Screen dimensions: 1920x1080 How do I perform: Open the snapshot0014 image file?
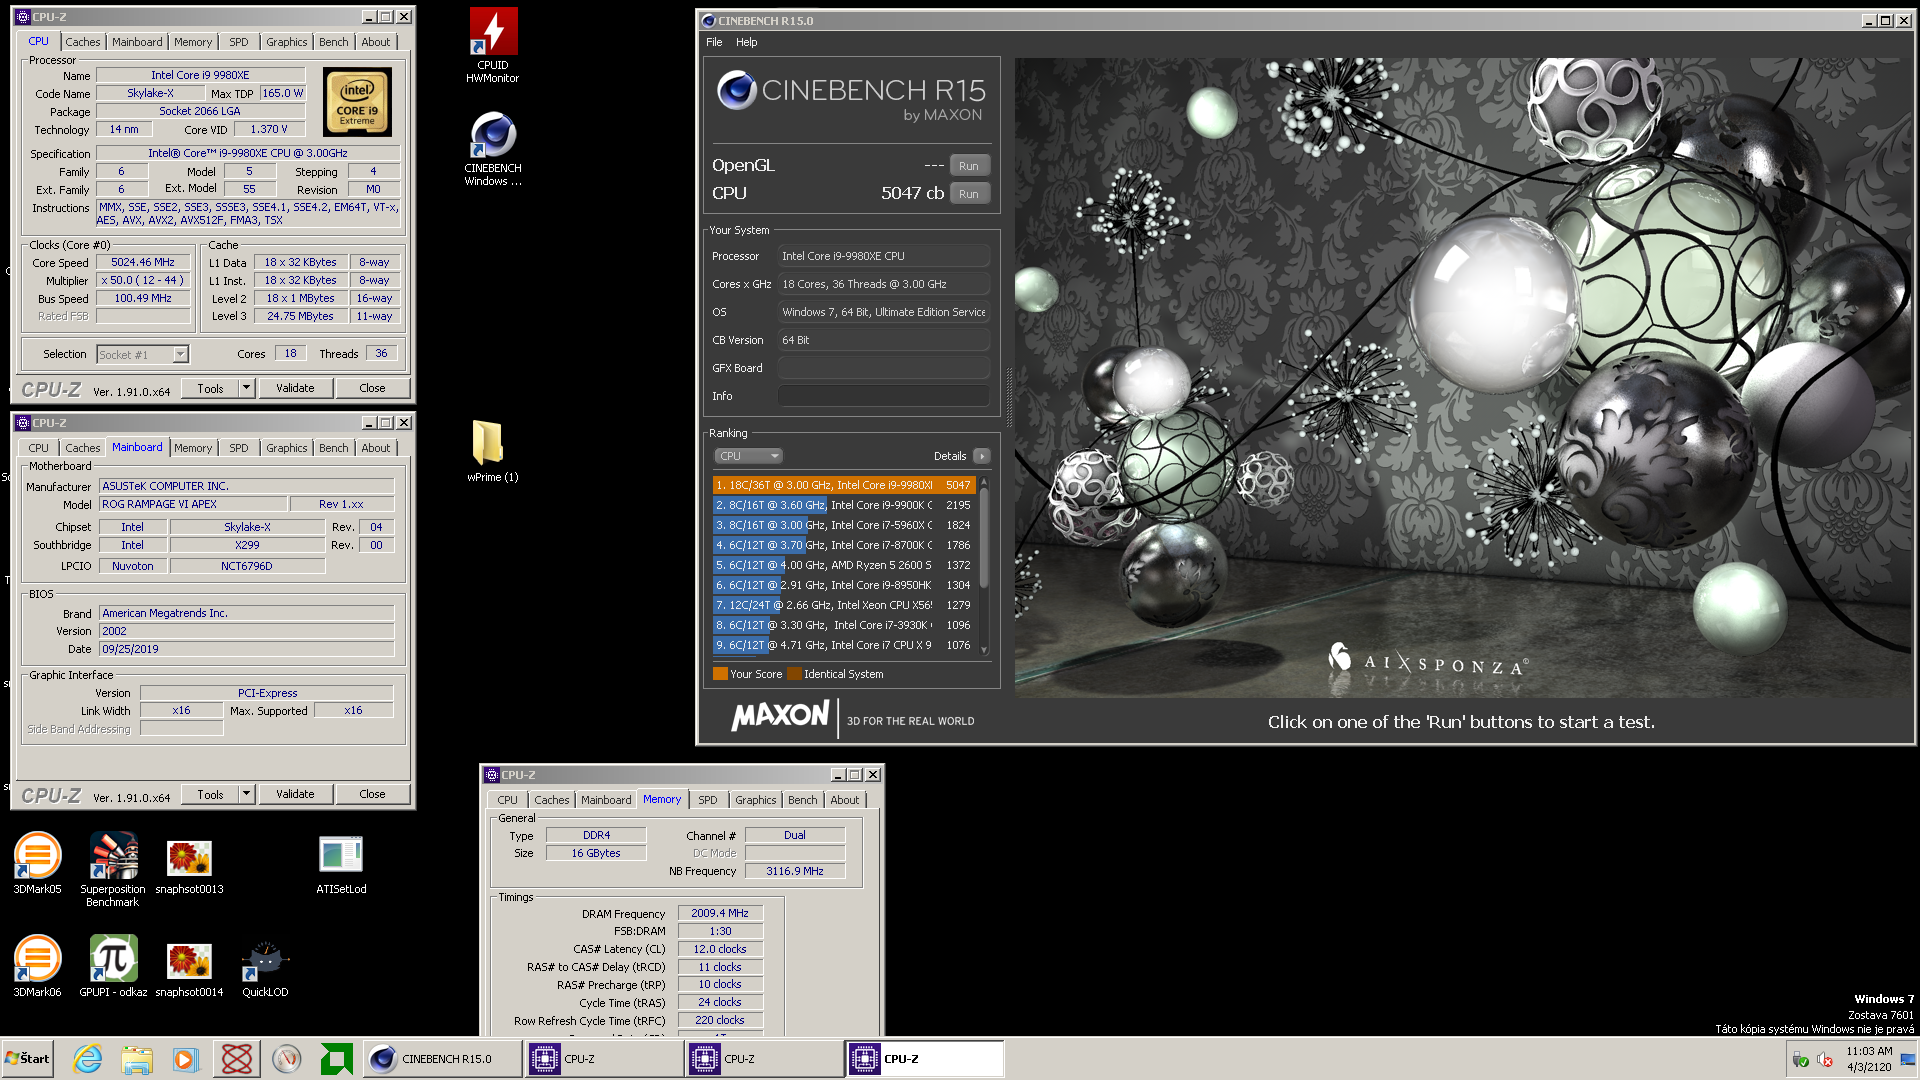coord(189,970)
